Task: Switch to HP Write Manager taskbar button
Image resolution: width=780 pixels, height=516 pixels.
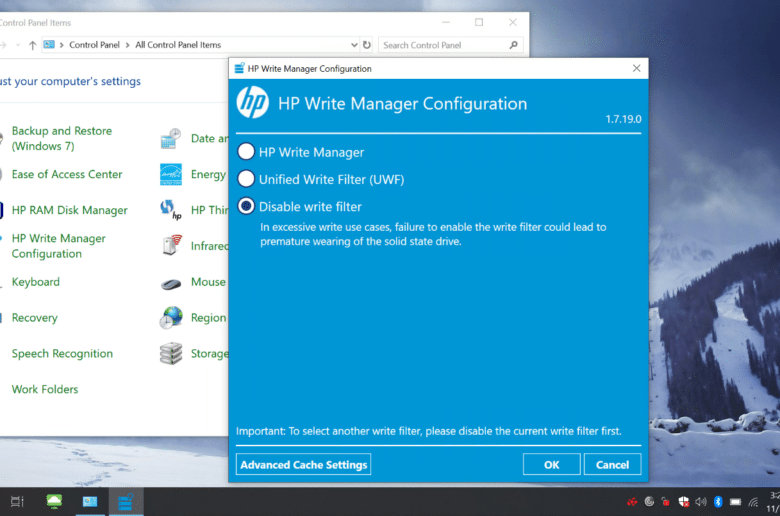Action: coord(126,501)
